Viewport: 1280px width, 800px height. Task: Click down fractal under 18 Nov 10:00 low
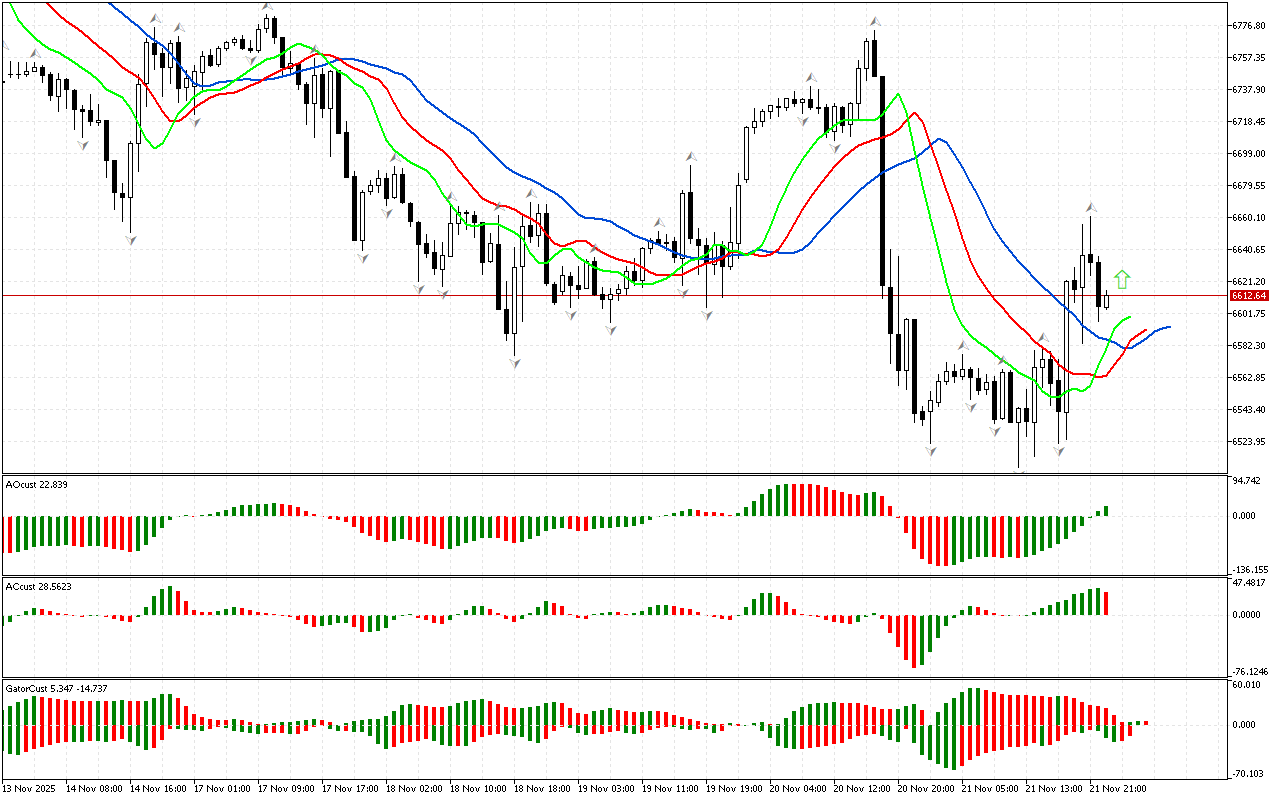[515, 363]
